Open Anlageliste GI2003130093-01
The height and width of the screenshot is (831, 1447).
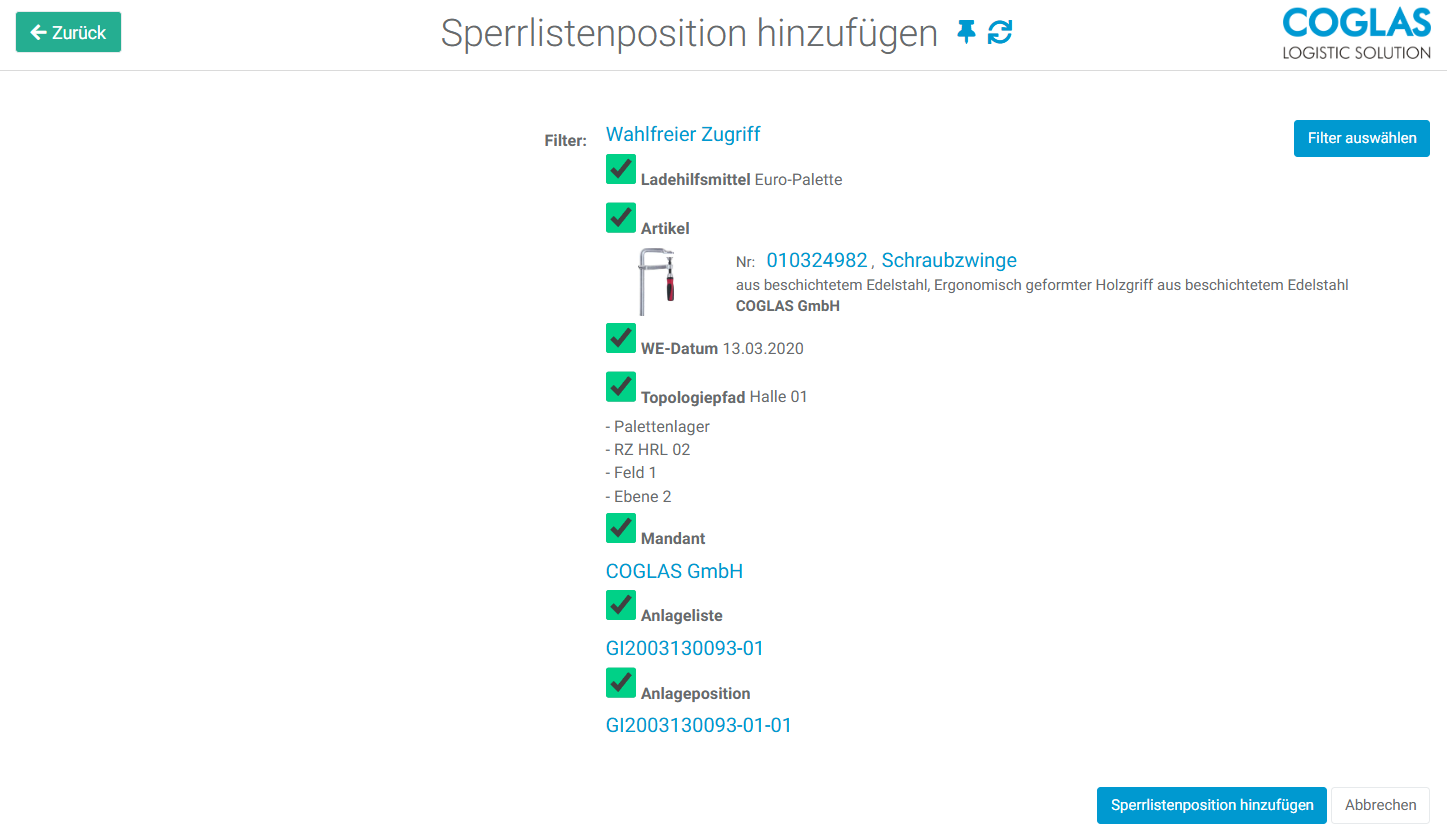point(684,648)
